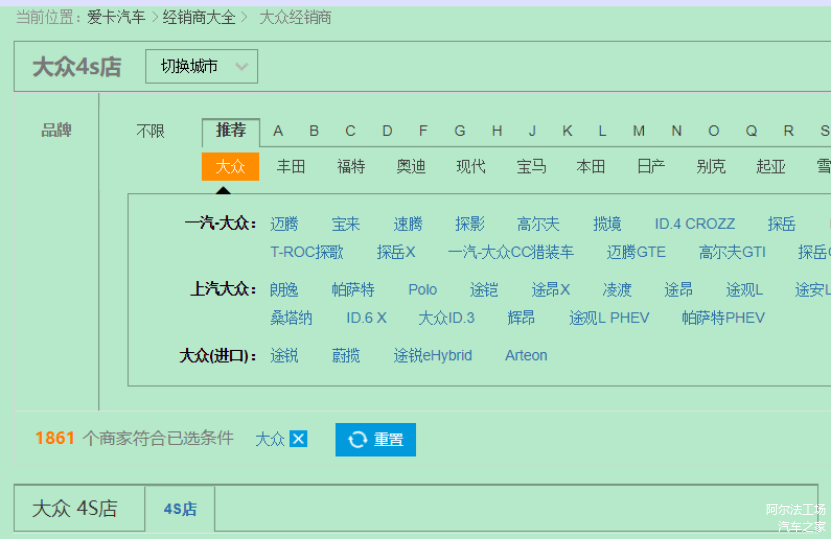831x540 pixels.
Task: Open the Arteon model link
Action: pos(526,356)
